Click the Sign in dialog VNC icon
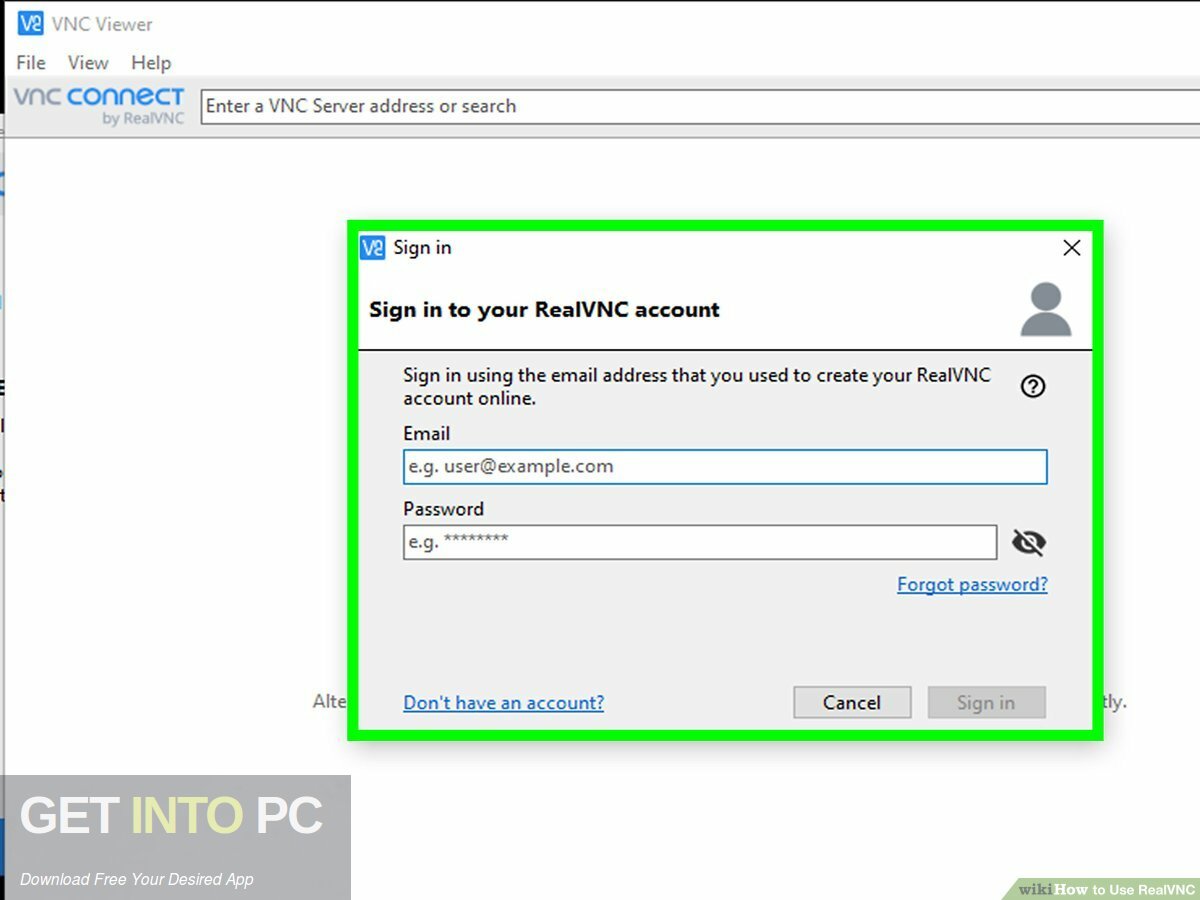The width and height of the screenshot is (1200, 900). pos(372,247)
